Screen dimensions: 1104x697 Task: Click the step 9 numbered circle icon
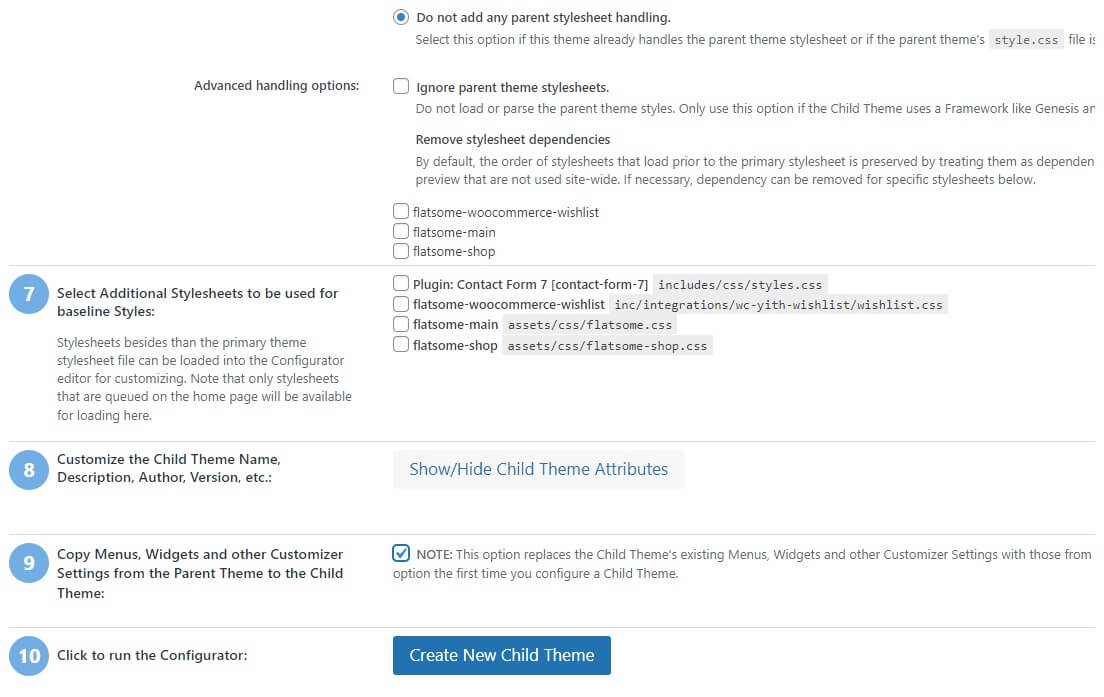[30, 554]
